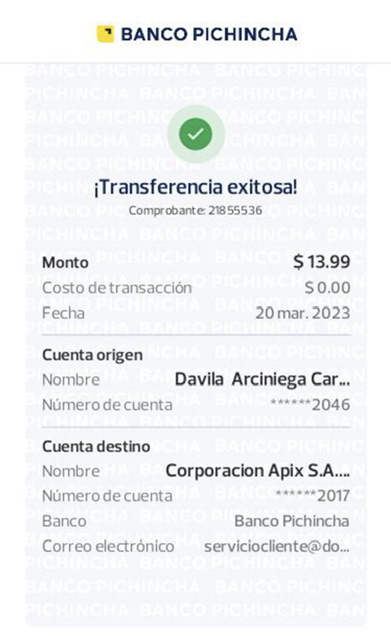Select the Costo de transacción value $ 0.00

tap(327, 288)
